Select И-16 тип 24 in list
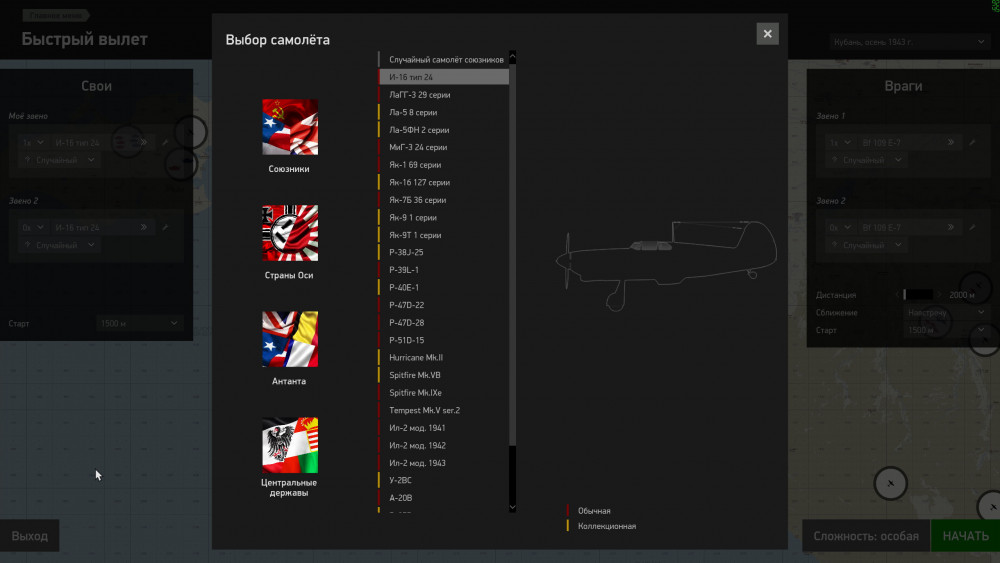1000x563 pixels. (x=443, y=77)
